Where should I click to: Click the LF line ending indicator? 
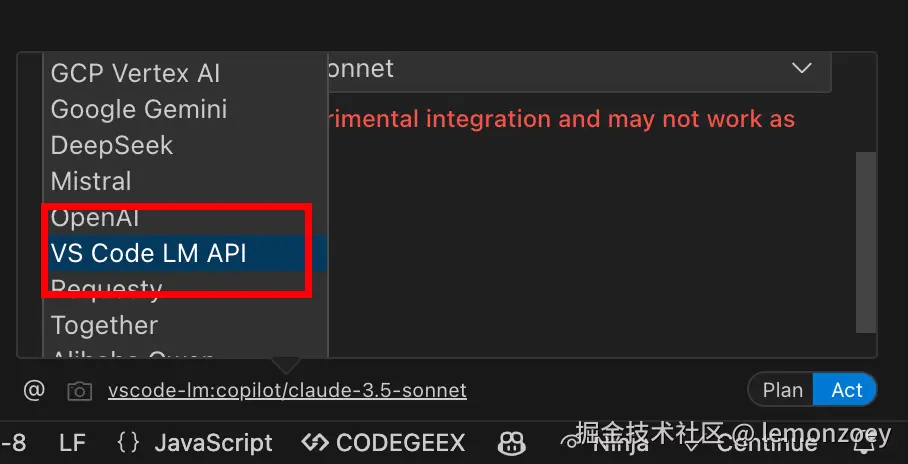tap(72, 442)
